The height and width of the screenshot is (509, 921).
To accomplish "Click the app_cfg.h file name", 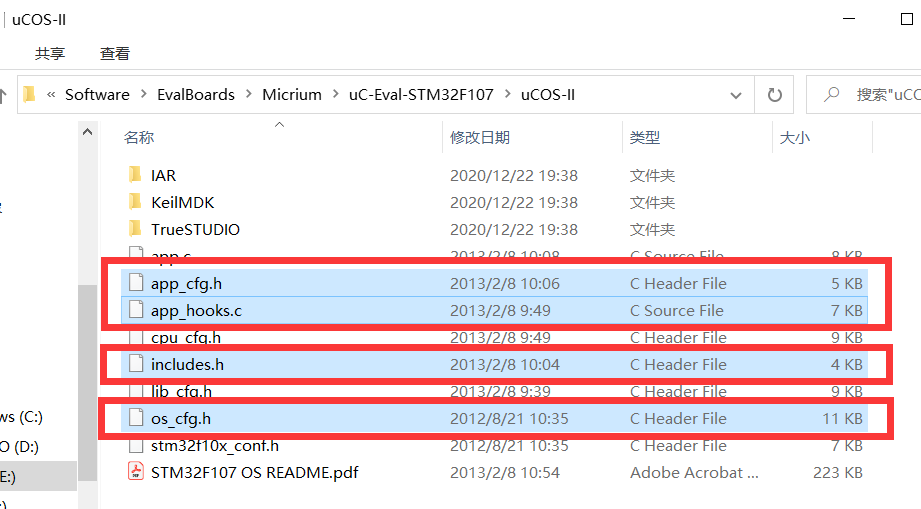I will (186, 284).
